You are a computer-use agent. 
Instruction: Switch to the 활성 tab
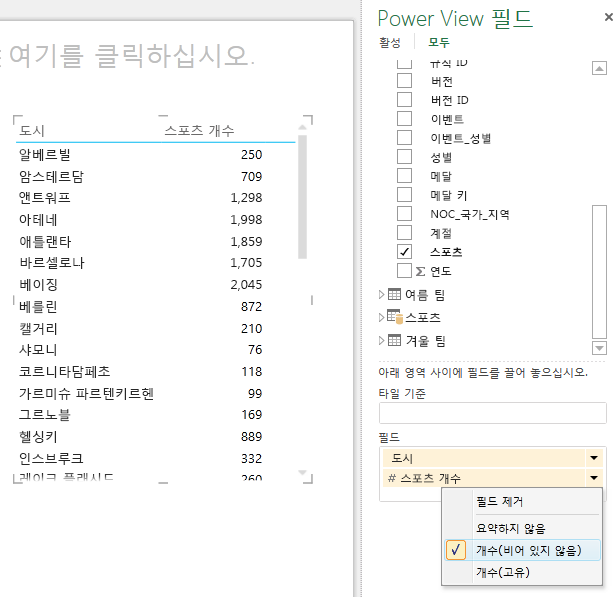pos(389,42)
